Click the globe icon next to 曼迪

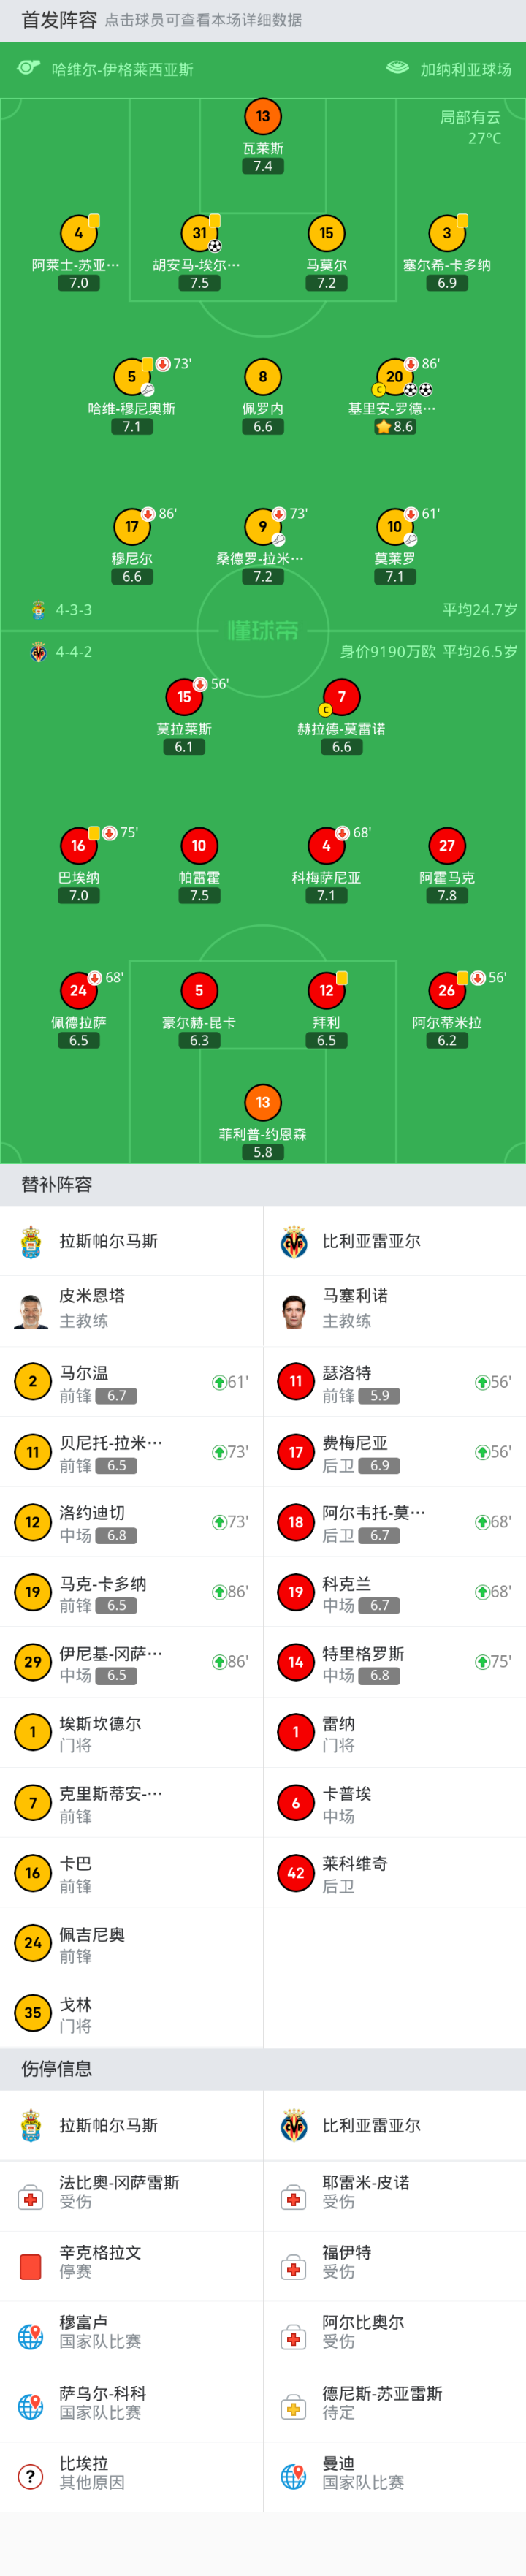294,2475
